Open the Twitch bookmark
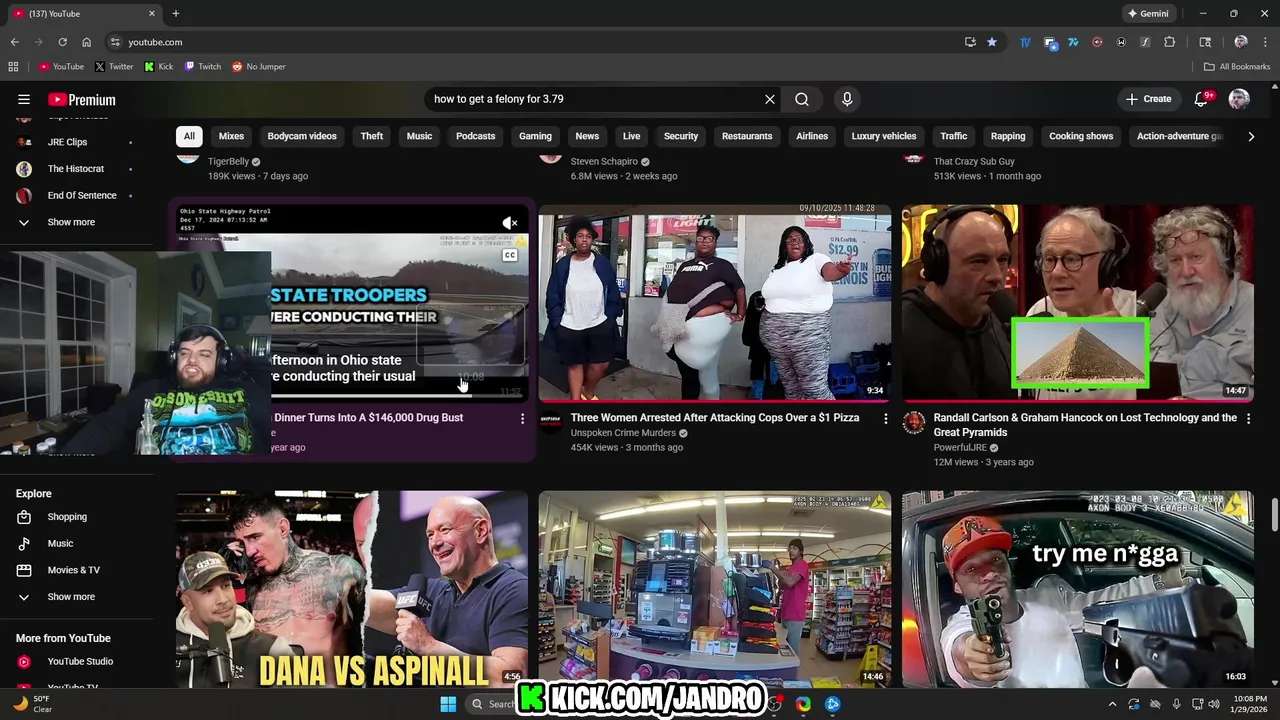The width and height of the screenshot is (1280, 720). pos(203,67)
